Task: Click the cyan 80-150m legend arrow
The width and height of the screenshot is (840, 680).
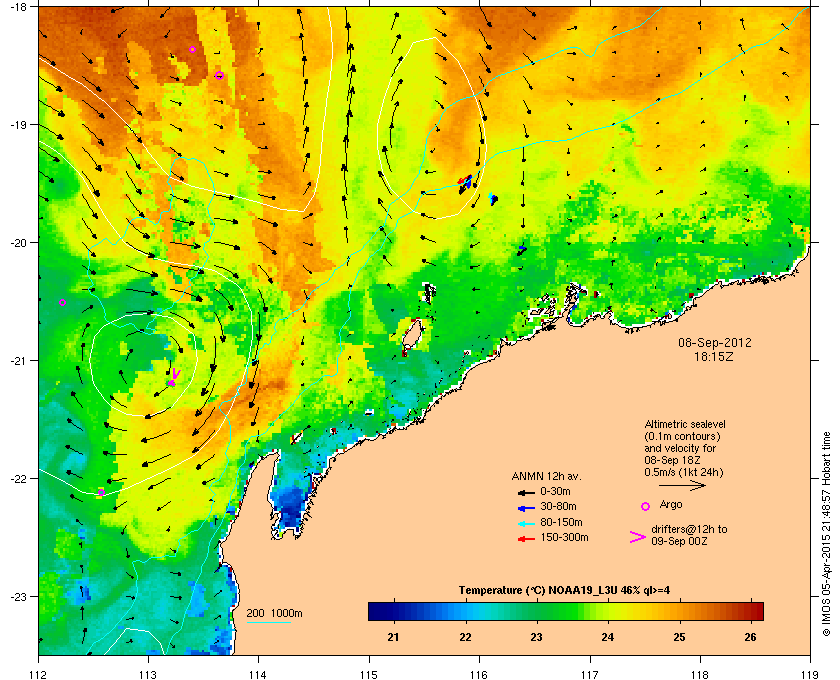Action: (x=526, y=523)
